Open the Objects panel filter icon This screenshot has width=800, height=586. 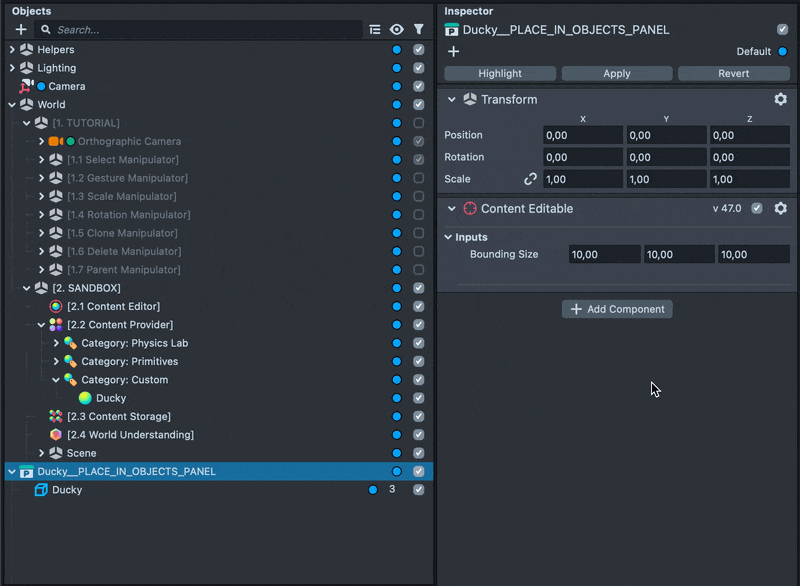pos(419,30)
